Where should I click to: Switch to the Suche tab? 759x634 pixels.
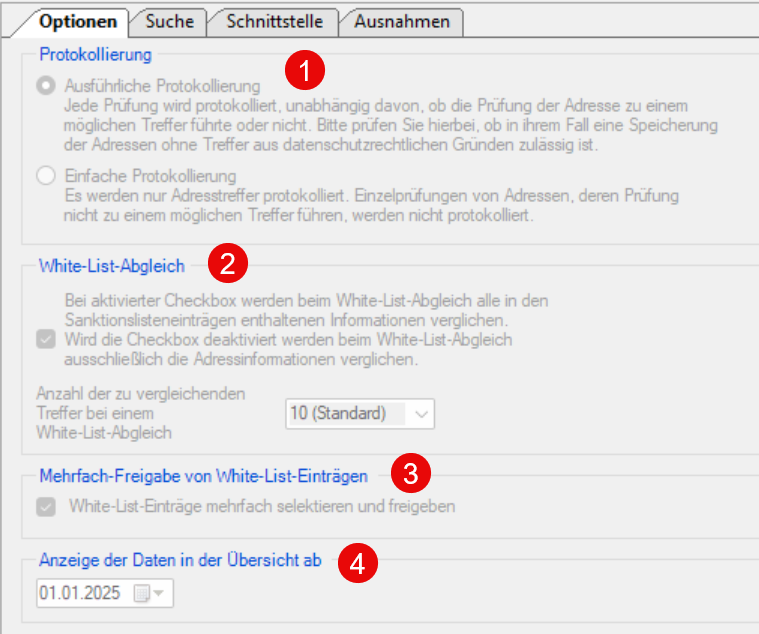[x=168, y=21]
